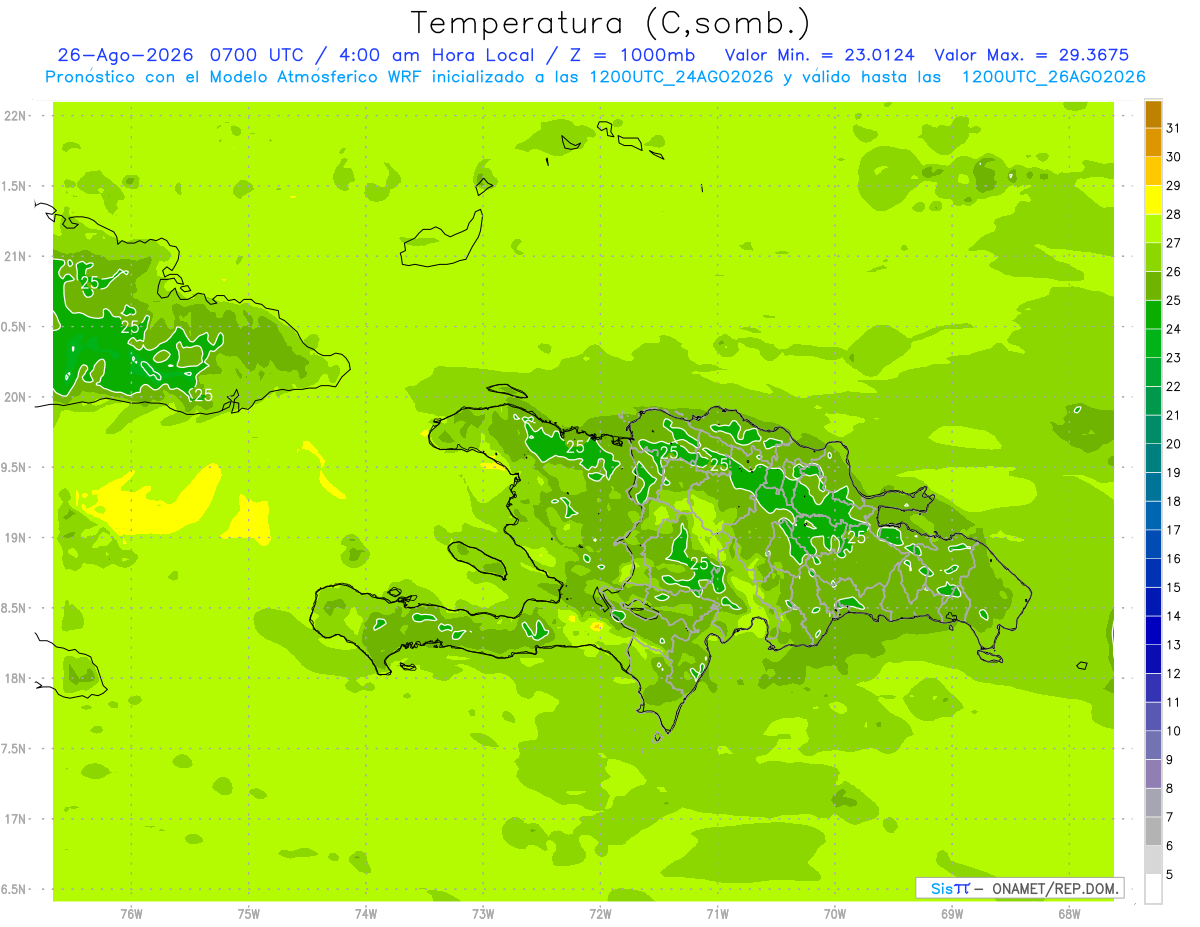The image size is (1200, 927).
Task: Click the colorbar swatch between 30 and 31
Action: (1153, 143)
